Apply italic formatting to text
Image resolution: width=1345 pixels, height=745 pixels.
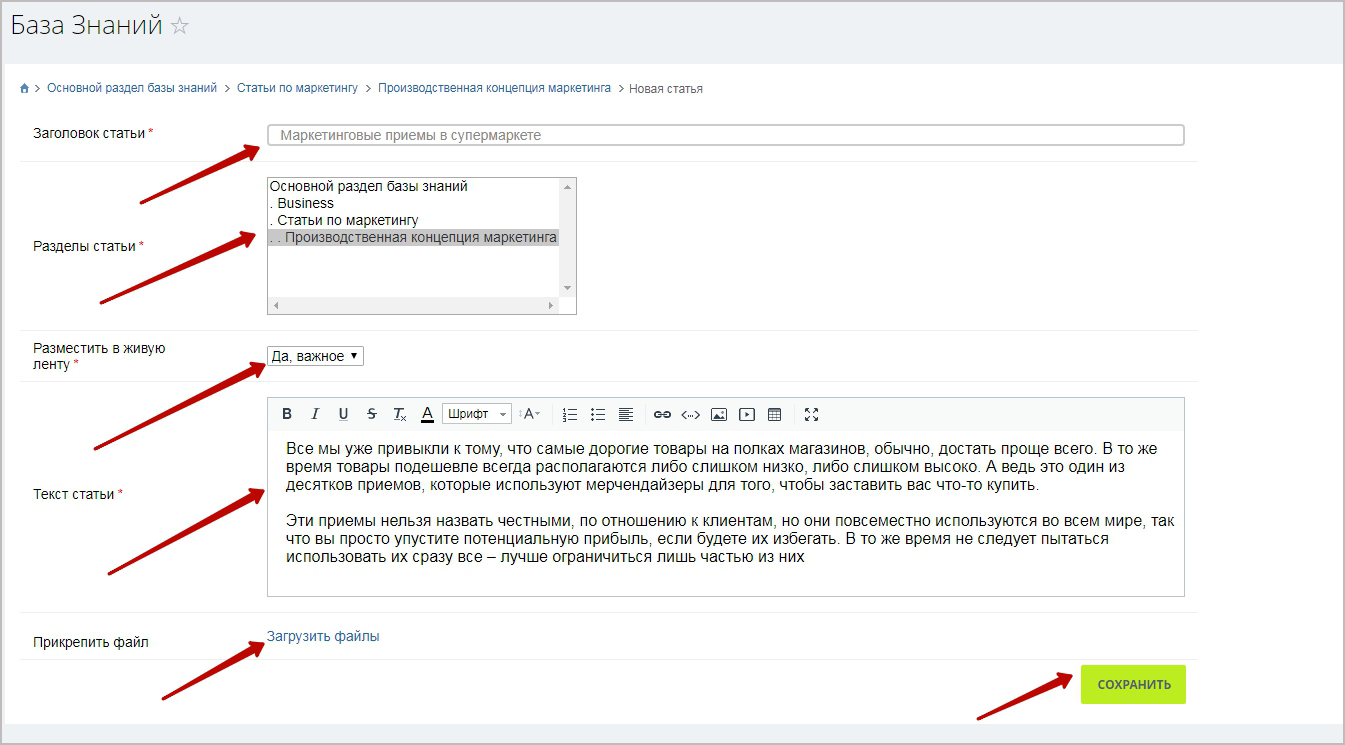pos(315,414)
